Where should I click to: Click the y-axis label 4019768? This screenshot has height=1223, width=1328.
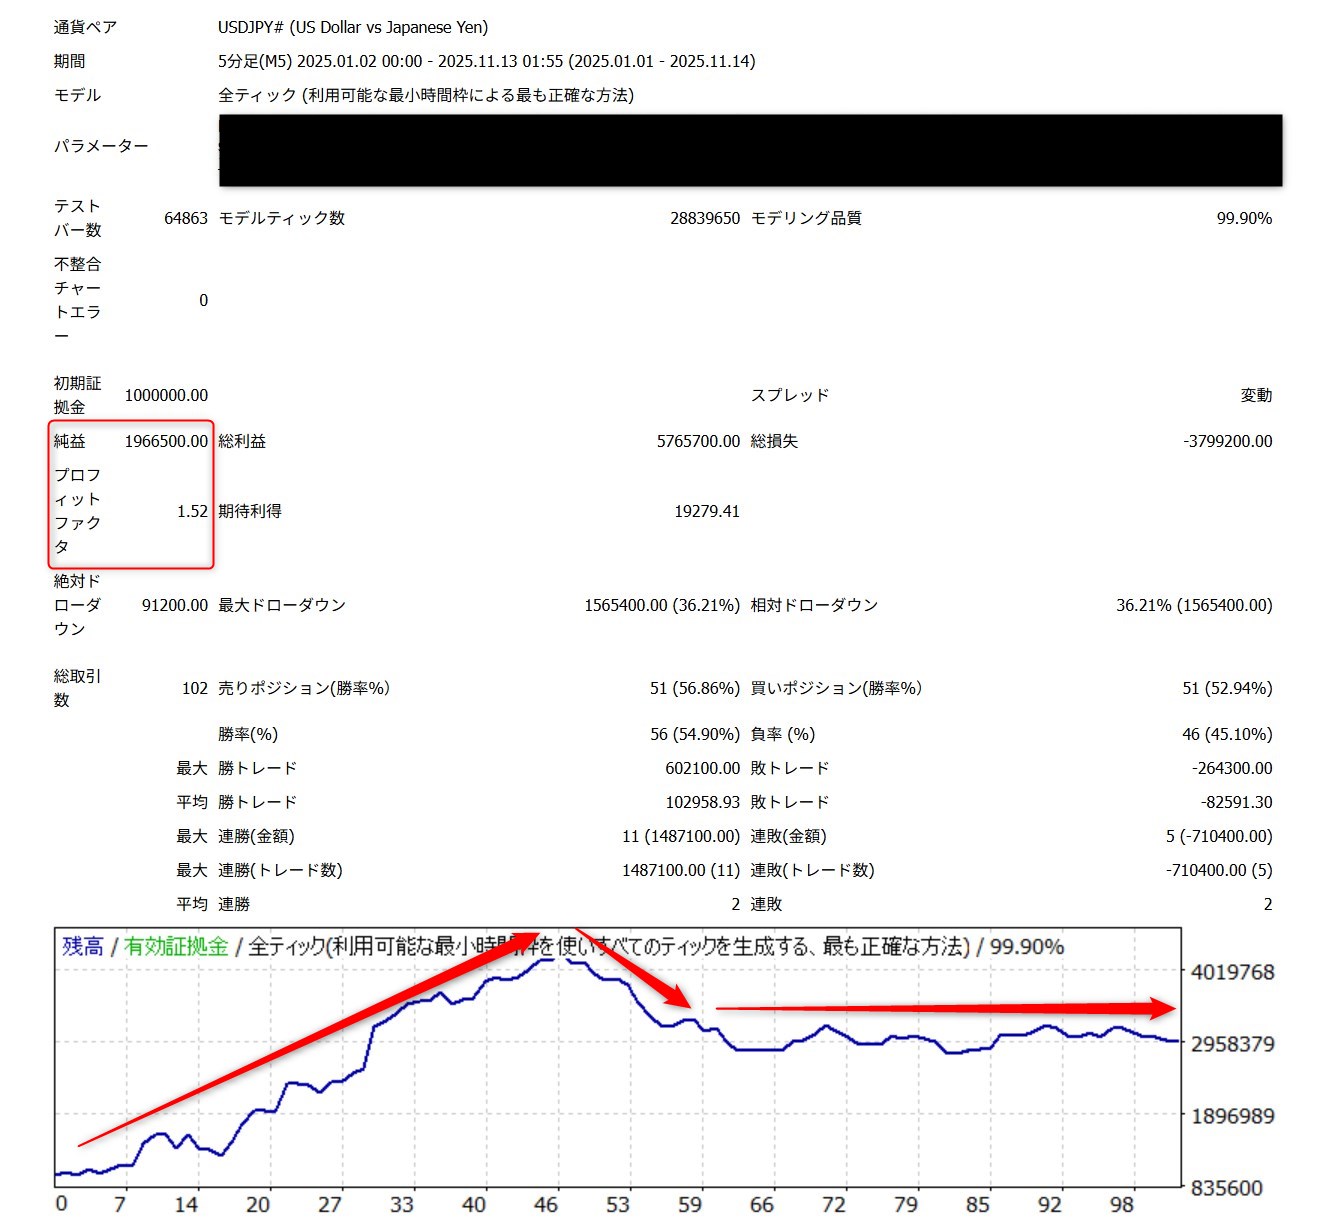1232,972
